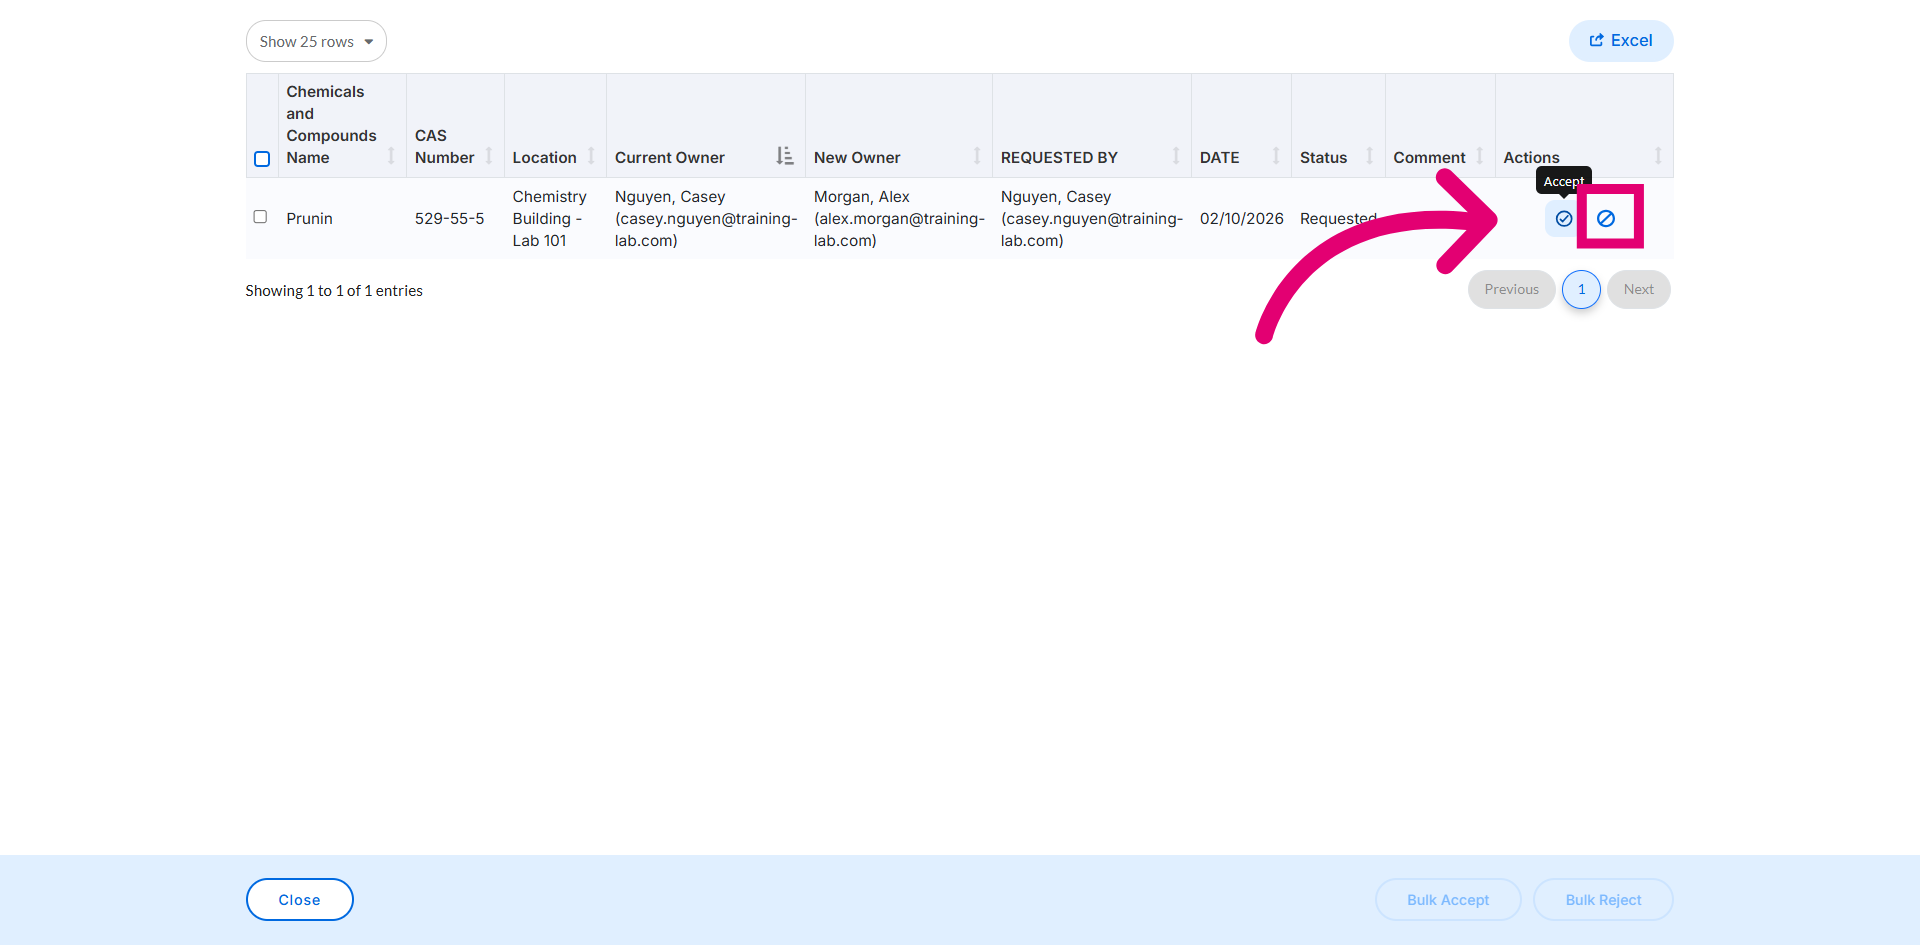Screen dimensions: 1920x945
Task: Sort by Status column
Action: click(1338, 125)
